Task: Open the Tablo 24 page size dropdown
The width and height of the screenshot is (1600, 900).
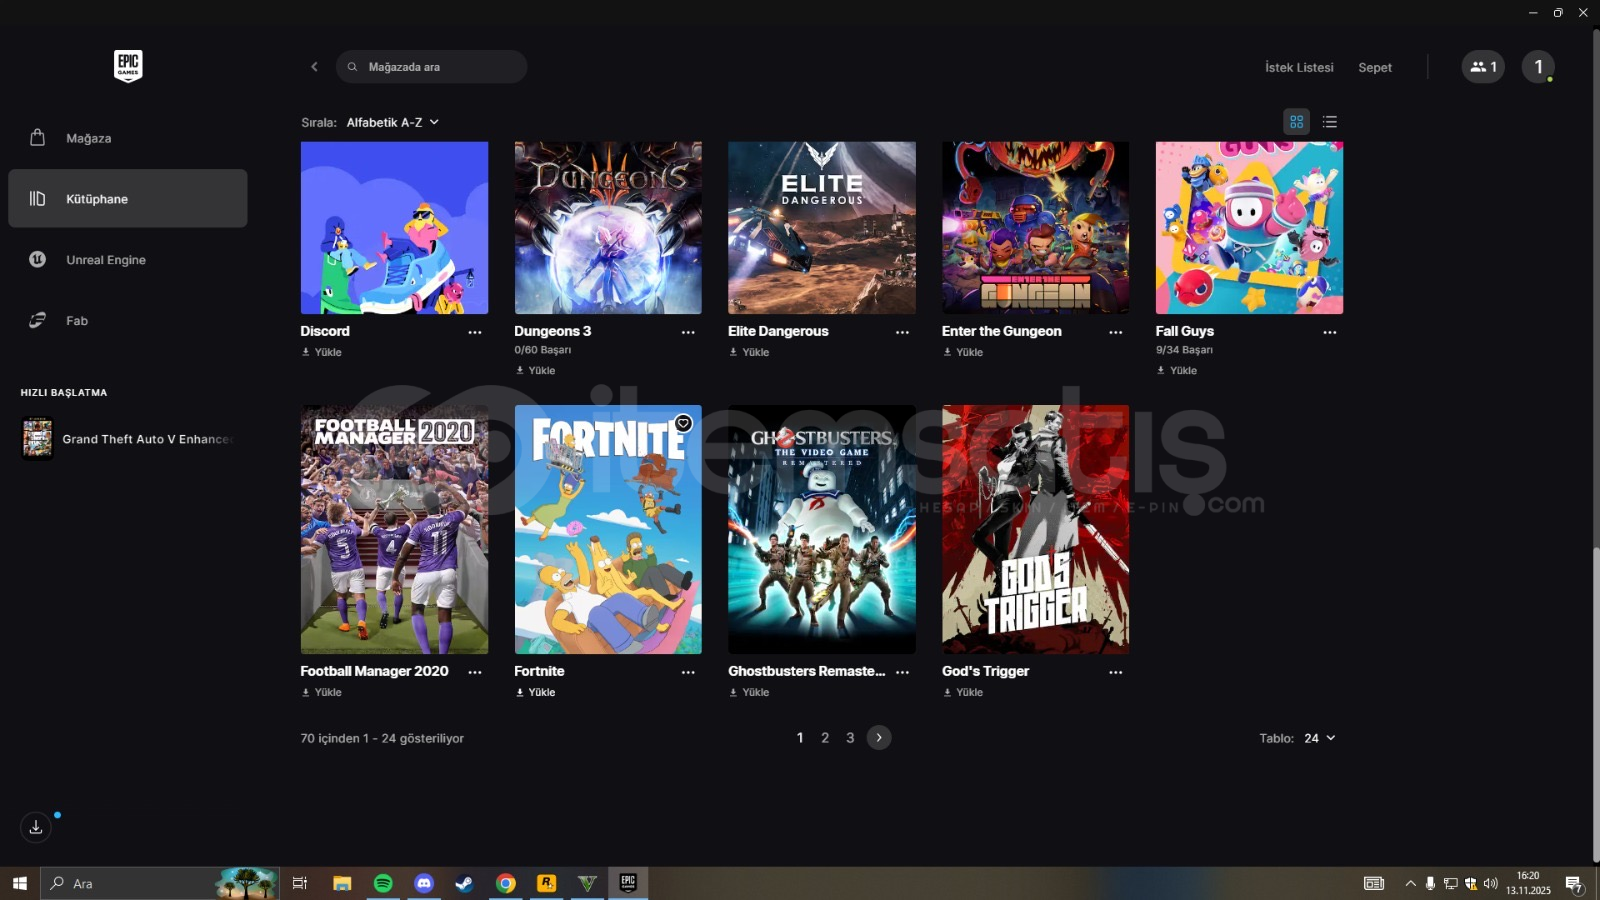Action: click(x=1319, y=738)
